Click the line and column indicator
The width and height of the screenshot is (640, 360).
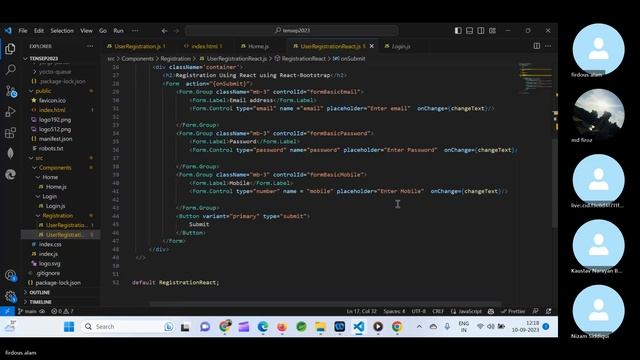click(x=362, y=311)
